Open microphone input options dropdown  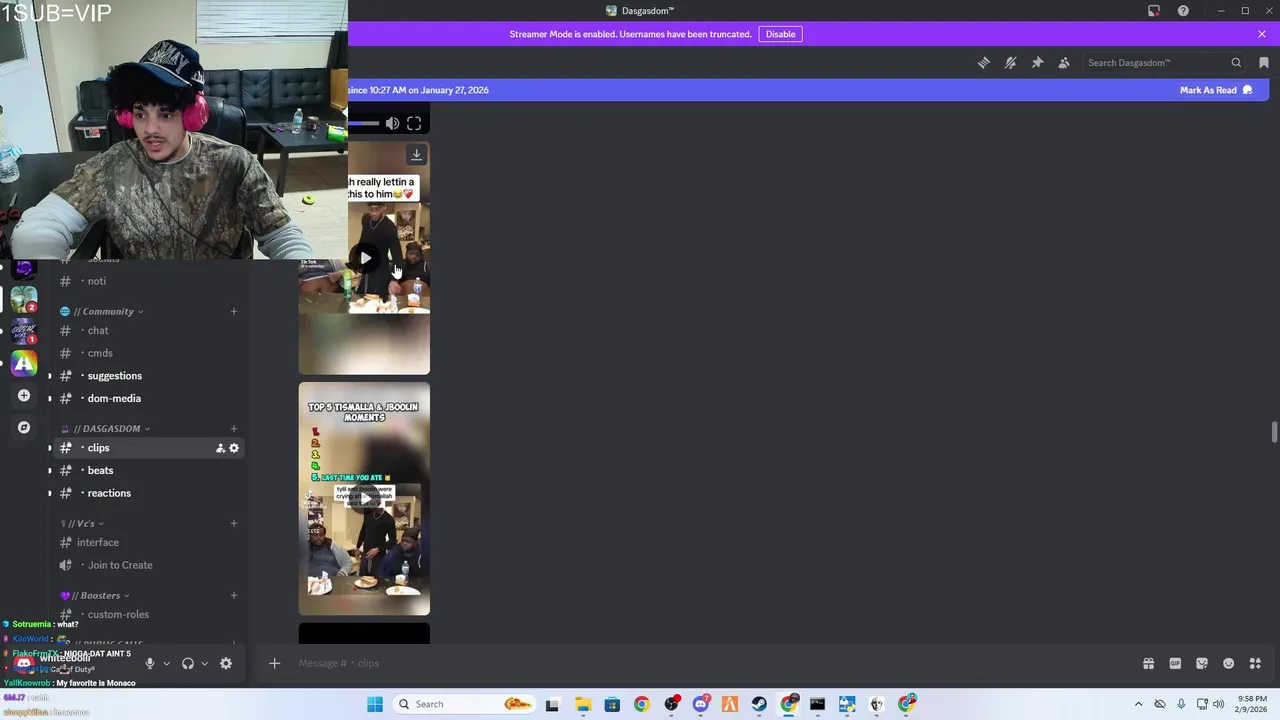pos(166,663)
